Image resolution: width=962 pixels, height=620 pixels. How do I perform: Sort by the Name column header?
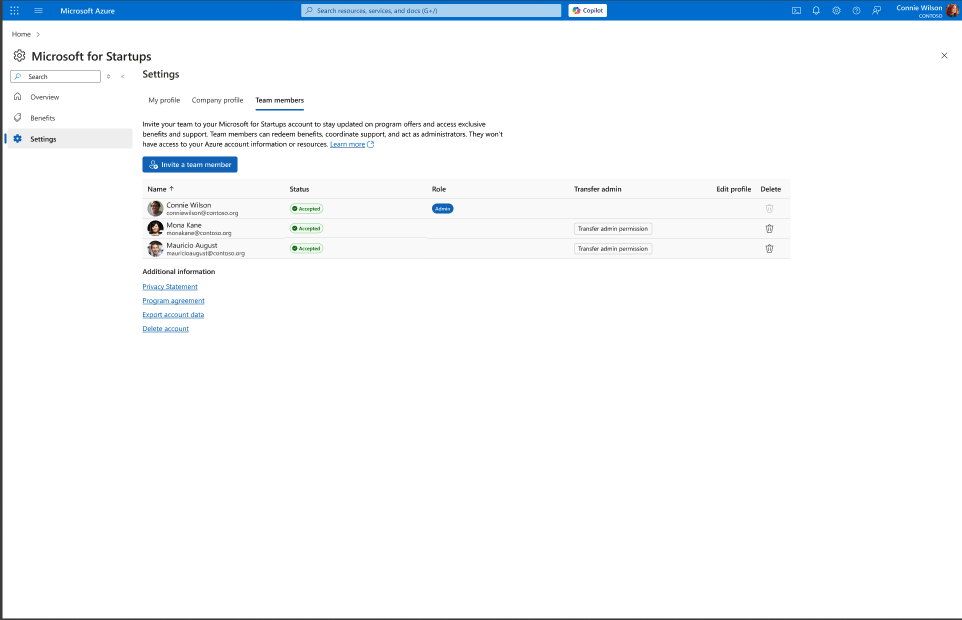pyautogui.click(x=161, y=189)
